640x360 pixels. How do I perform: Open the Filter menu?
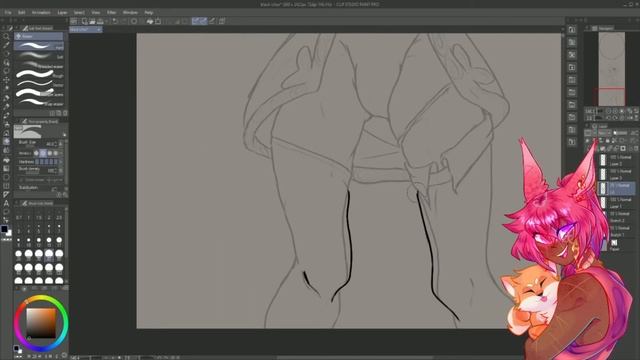pos(111,13)
